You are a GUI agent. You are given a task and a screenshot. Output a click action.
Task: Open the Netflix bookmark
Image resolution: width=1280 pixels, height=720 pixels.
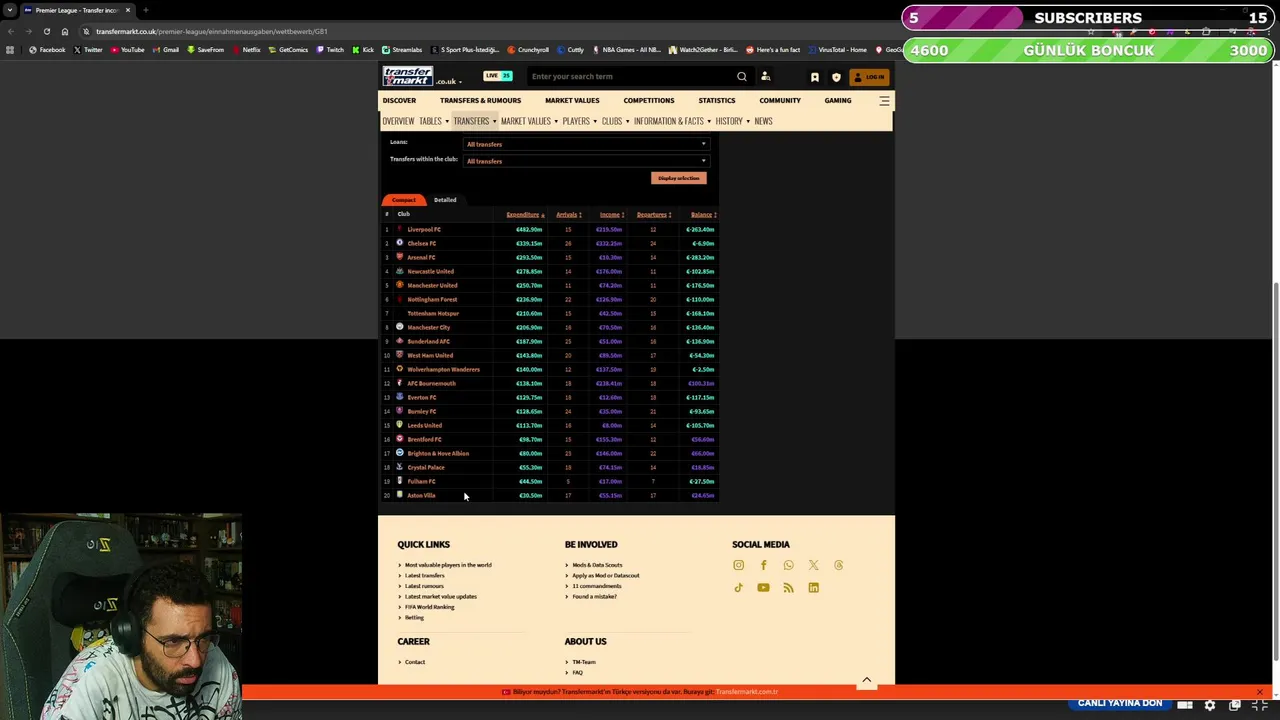(x=246, y=50)
